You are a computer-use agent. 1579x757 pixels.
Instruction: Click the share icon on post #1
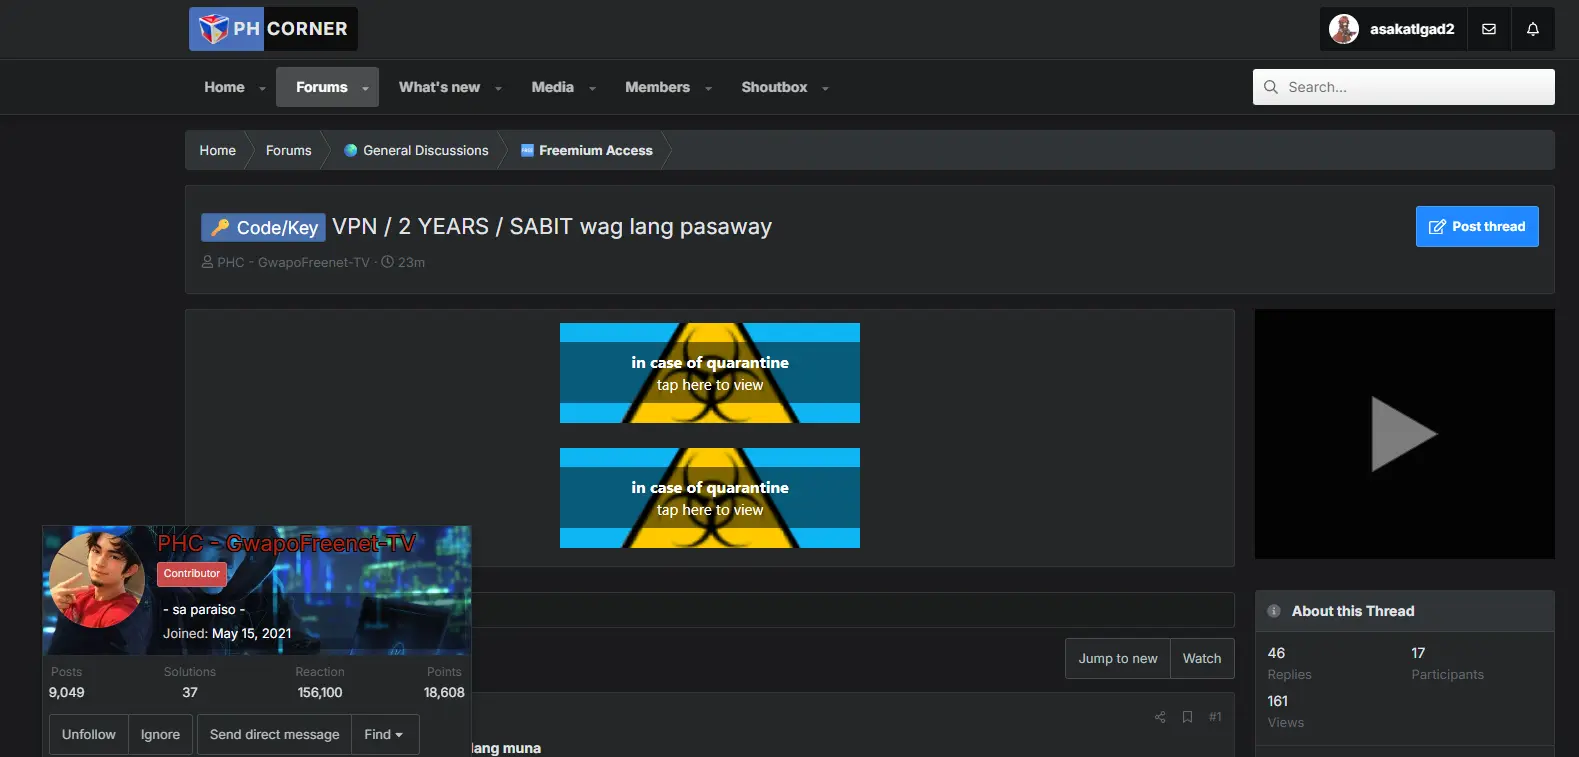(x=1160, y=717)
